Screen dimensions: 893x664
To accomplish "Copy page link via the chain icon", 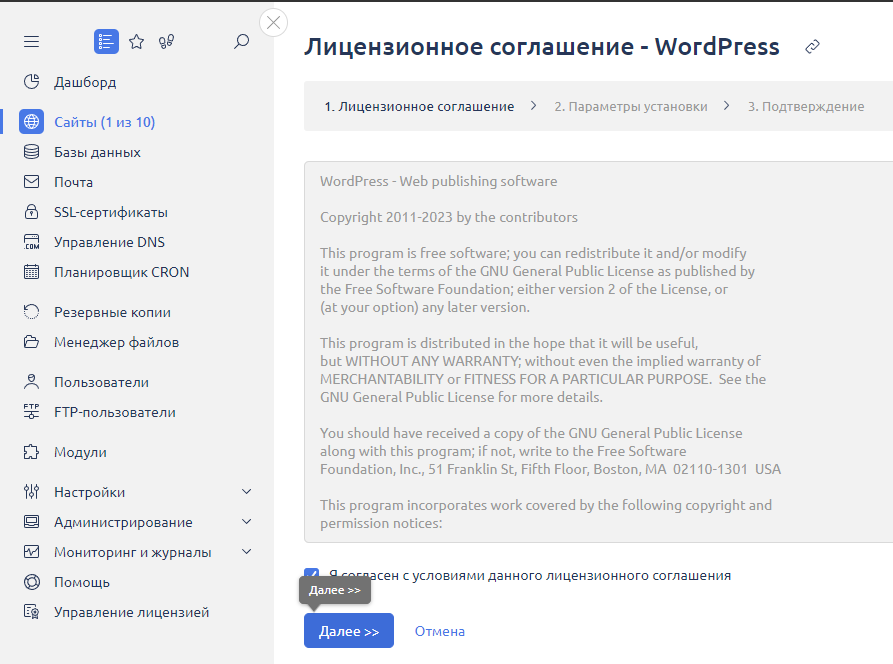I will tap(812, 47).
